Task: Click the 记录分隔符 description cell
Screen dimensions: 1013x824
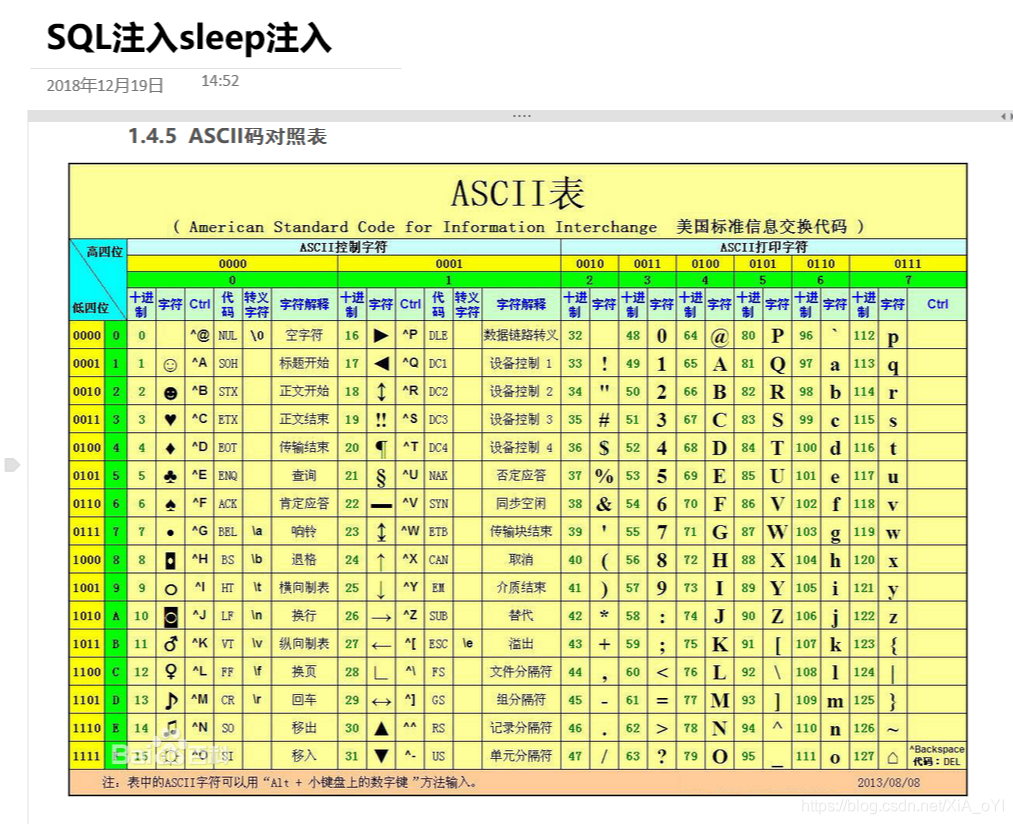Action: click(521, 728)
